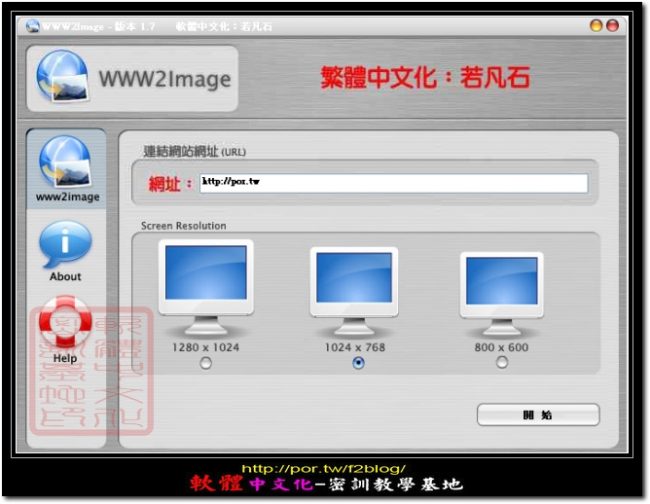Click the 800 x 600 monitor icon
This screenshot has width=650, height=504.
point(500,292)
